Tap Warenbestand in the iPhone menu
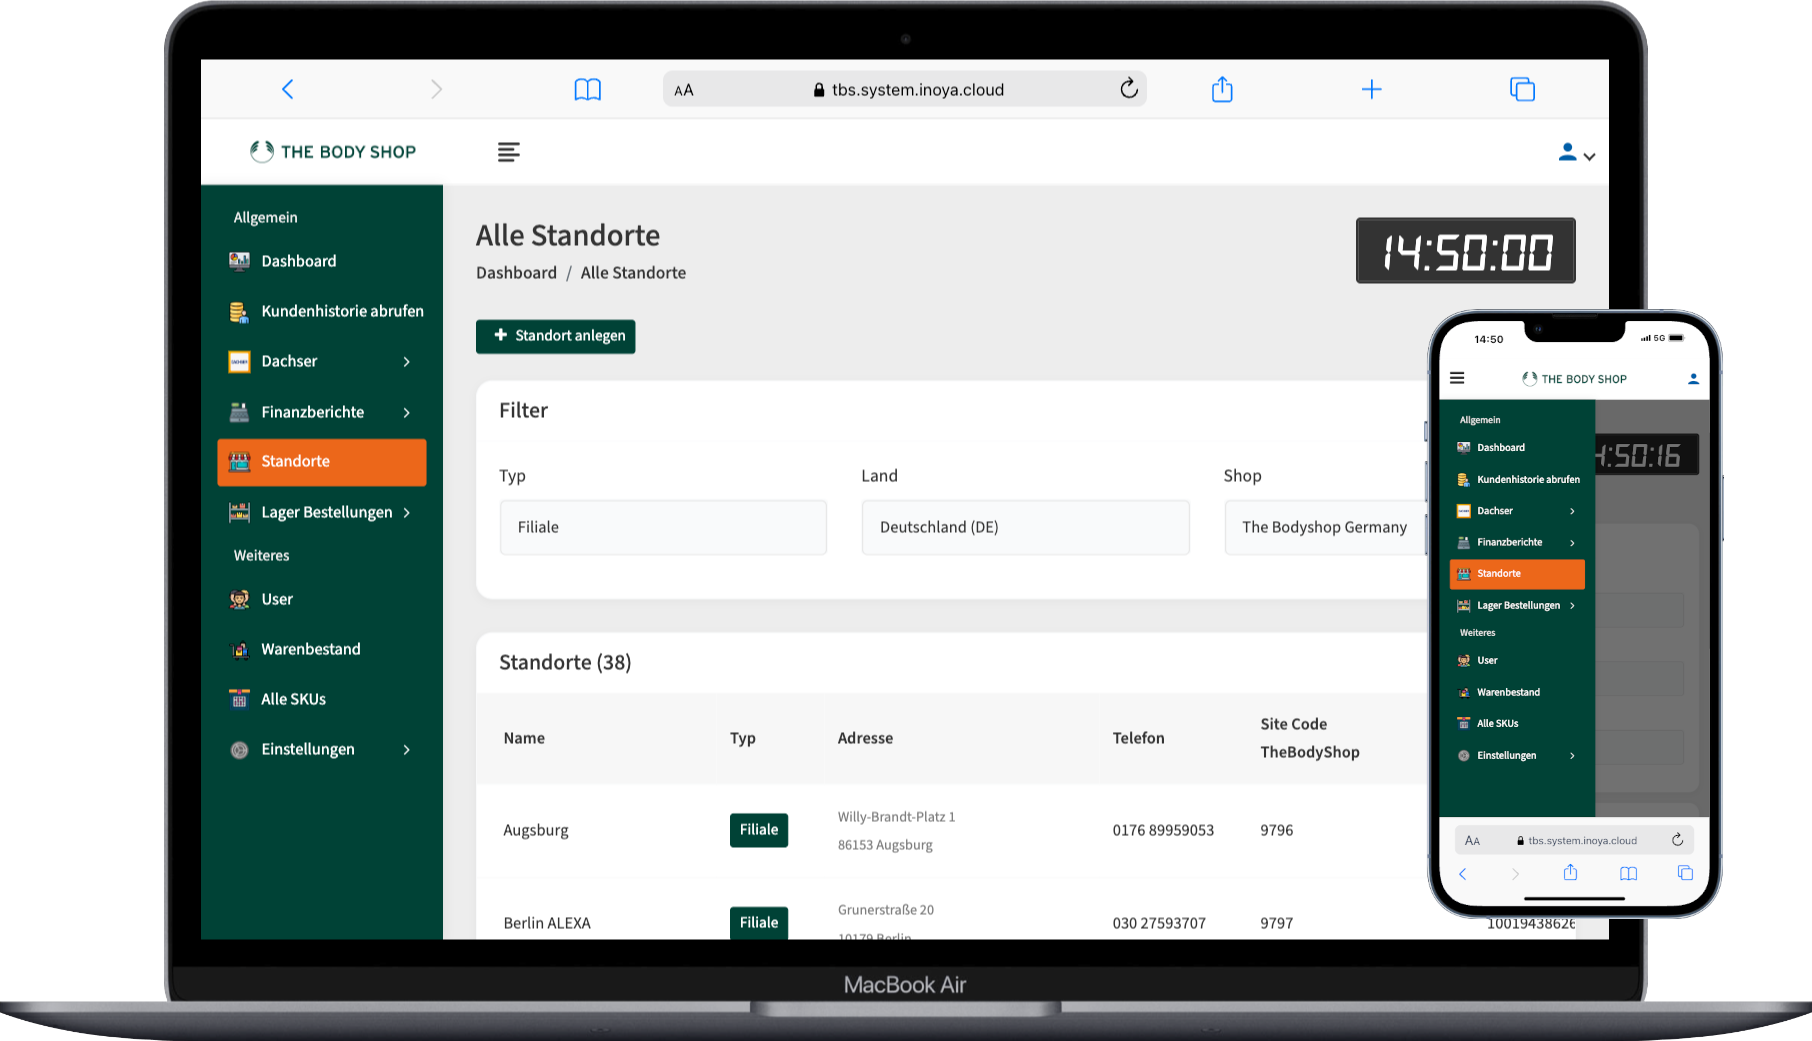Image resolution: width=1812 pixels, height=1041 pixels. pos(1517,692)
